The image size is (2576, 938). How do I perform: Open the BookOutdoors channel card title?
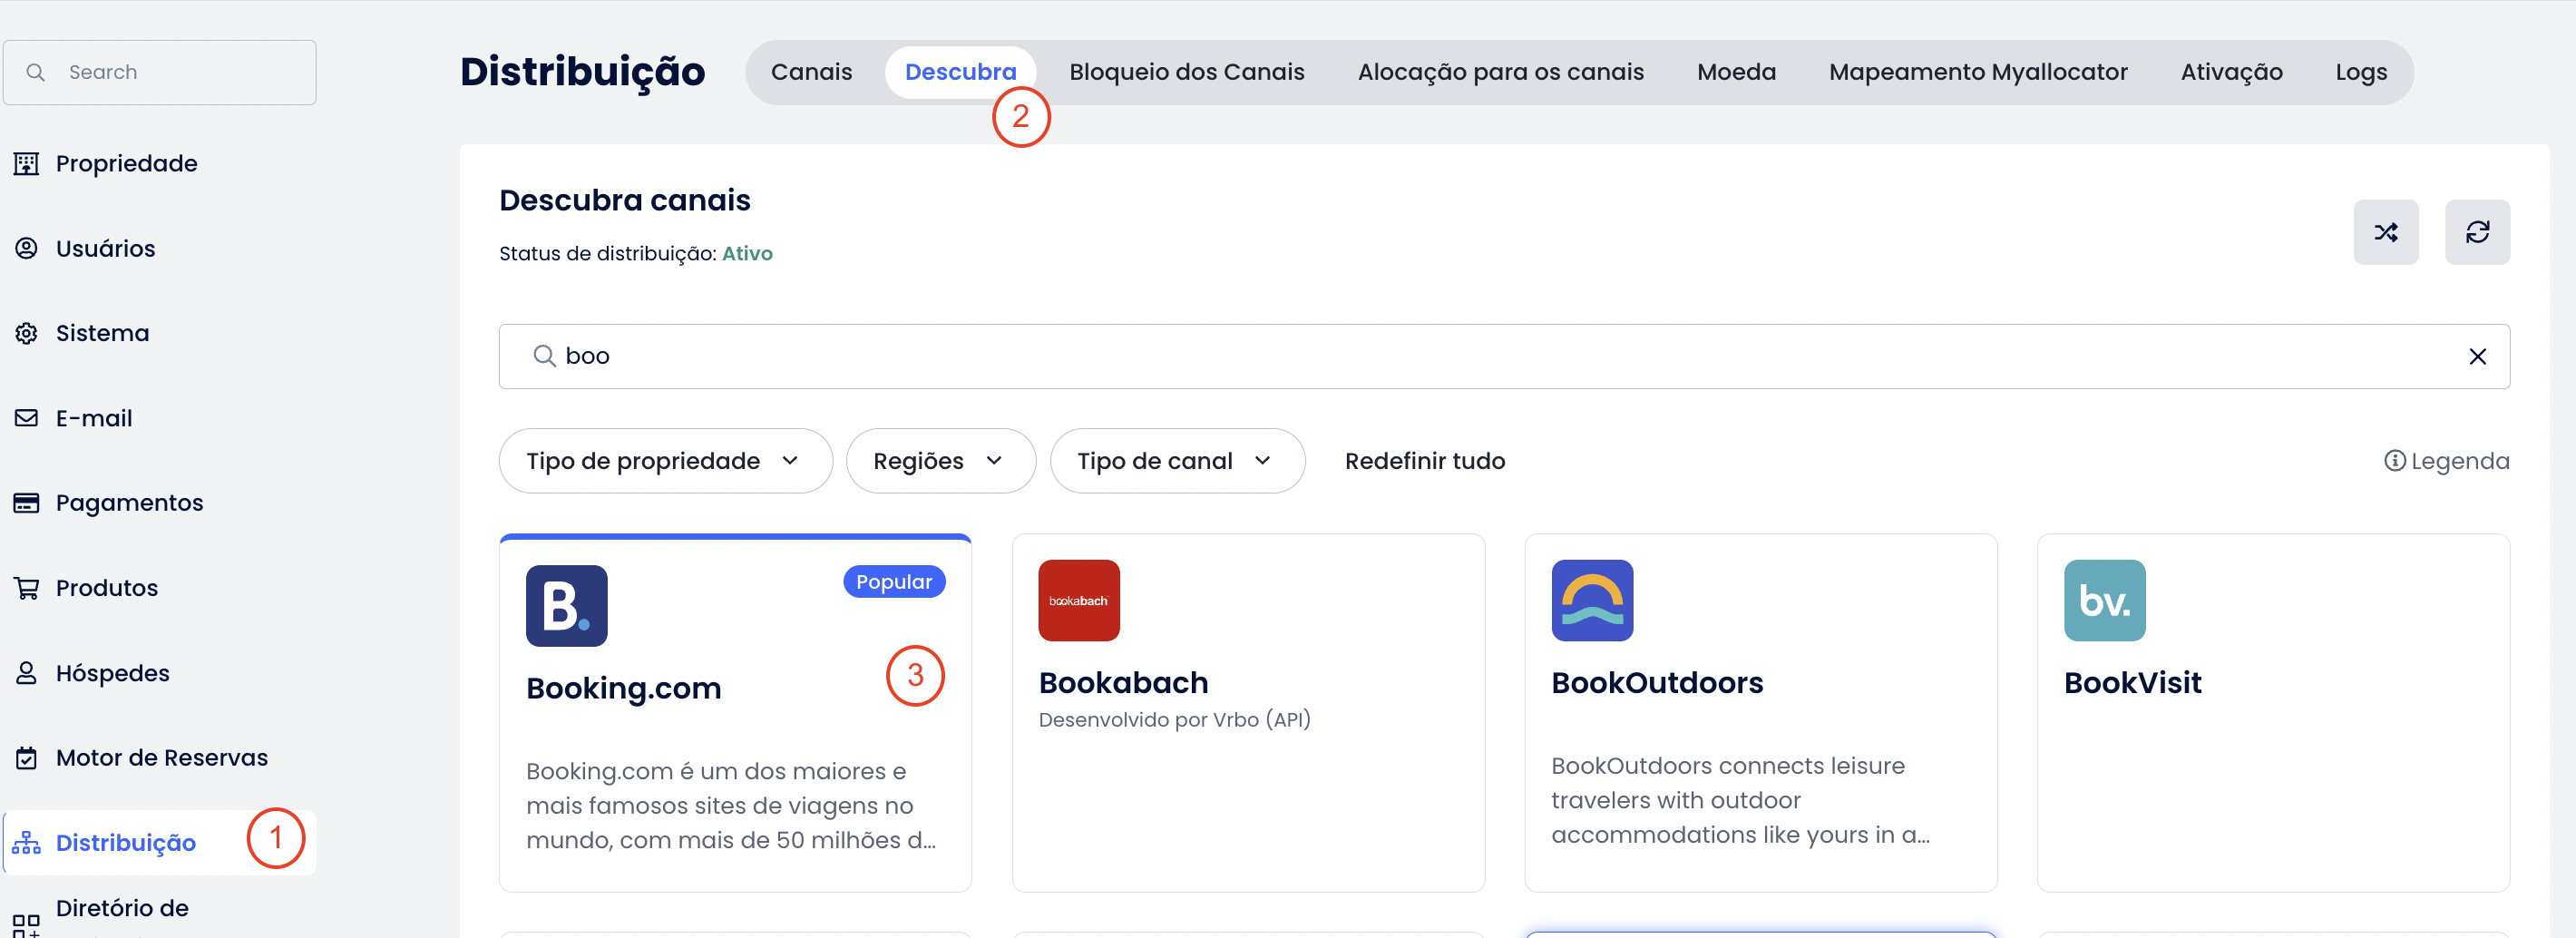(x=1657, y=683)
